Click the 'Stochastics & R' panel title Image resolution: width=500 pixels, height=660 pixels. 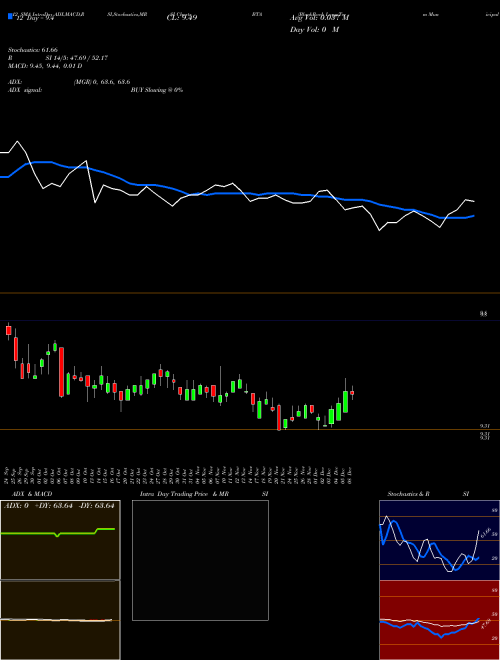pyautogui.click(x=408, y=494)
